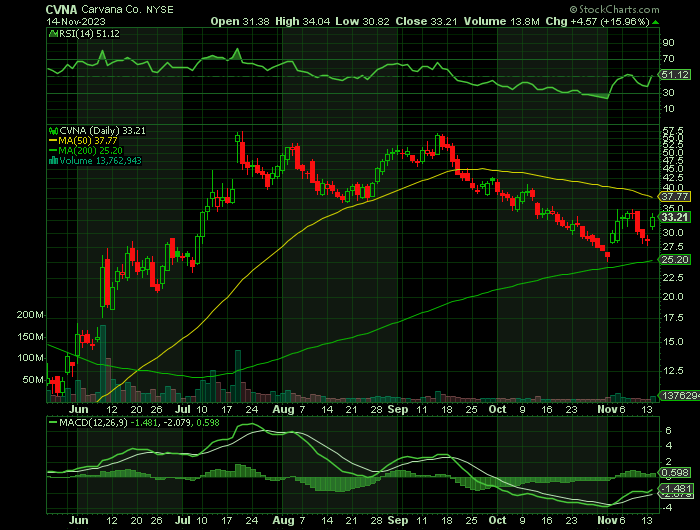This screenshot has width=700, height=530.
Task: Click the CVNA (Daily) 33.21 legend text
Action: tap(102, 131)
